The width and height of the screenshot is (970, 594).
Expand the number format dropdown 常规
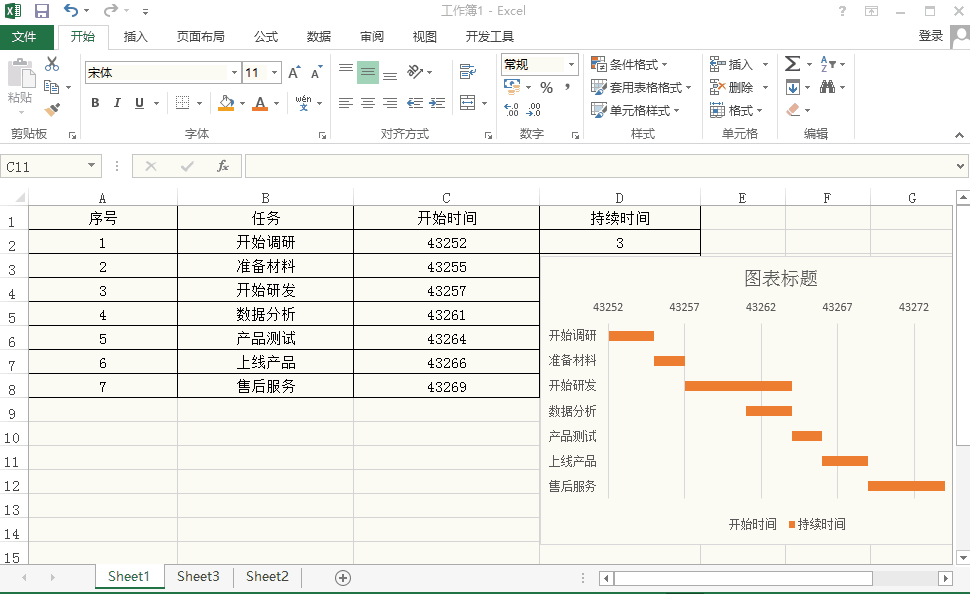[x=572, y=64]
